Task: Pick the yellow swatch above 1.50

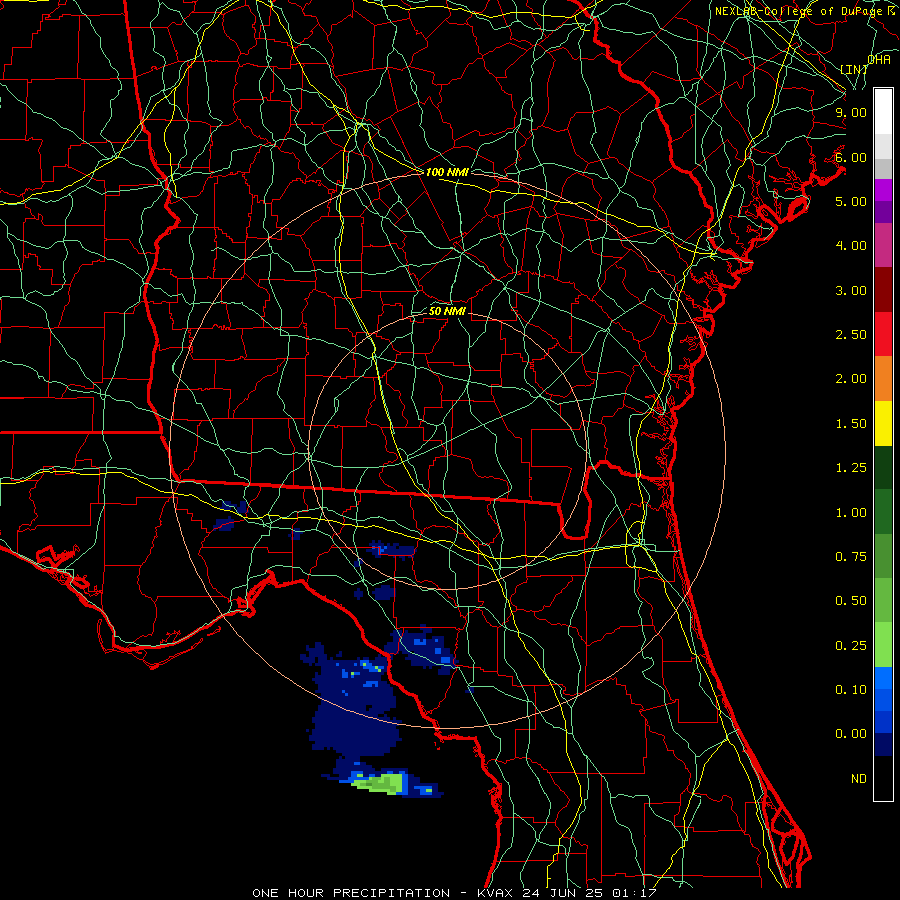Action: [883, 423]
